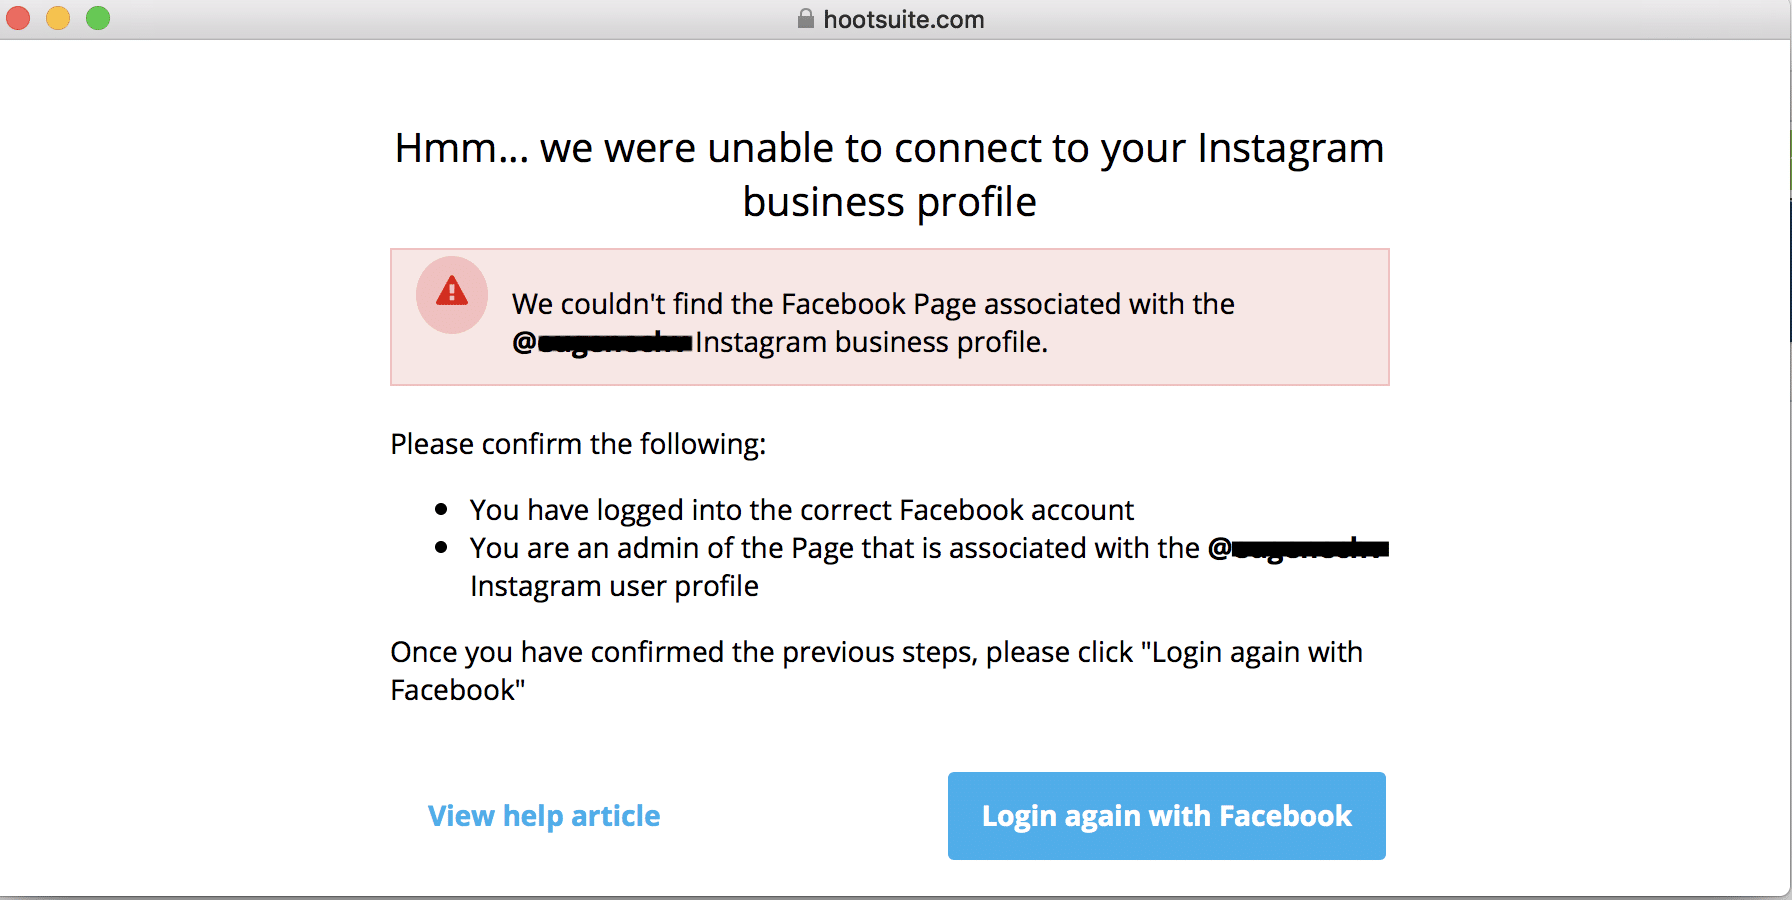Click the red warning triangle icon
This screenshot has height=900, width=1792.
coord(452,291)
